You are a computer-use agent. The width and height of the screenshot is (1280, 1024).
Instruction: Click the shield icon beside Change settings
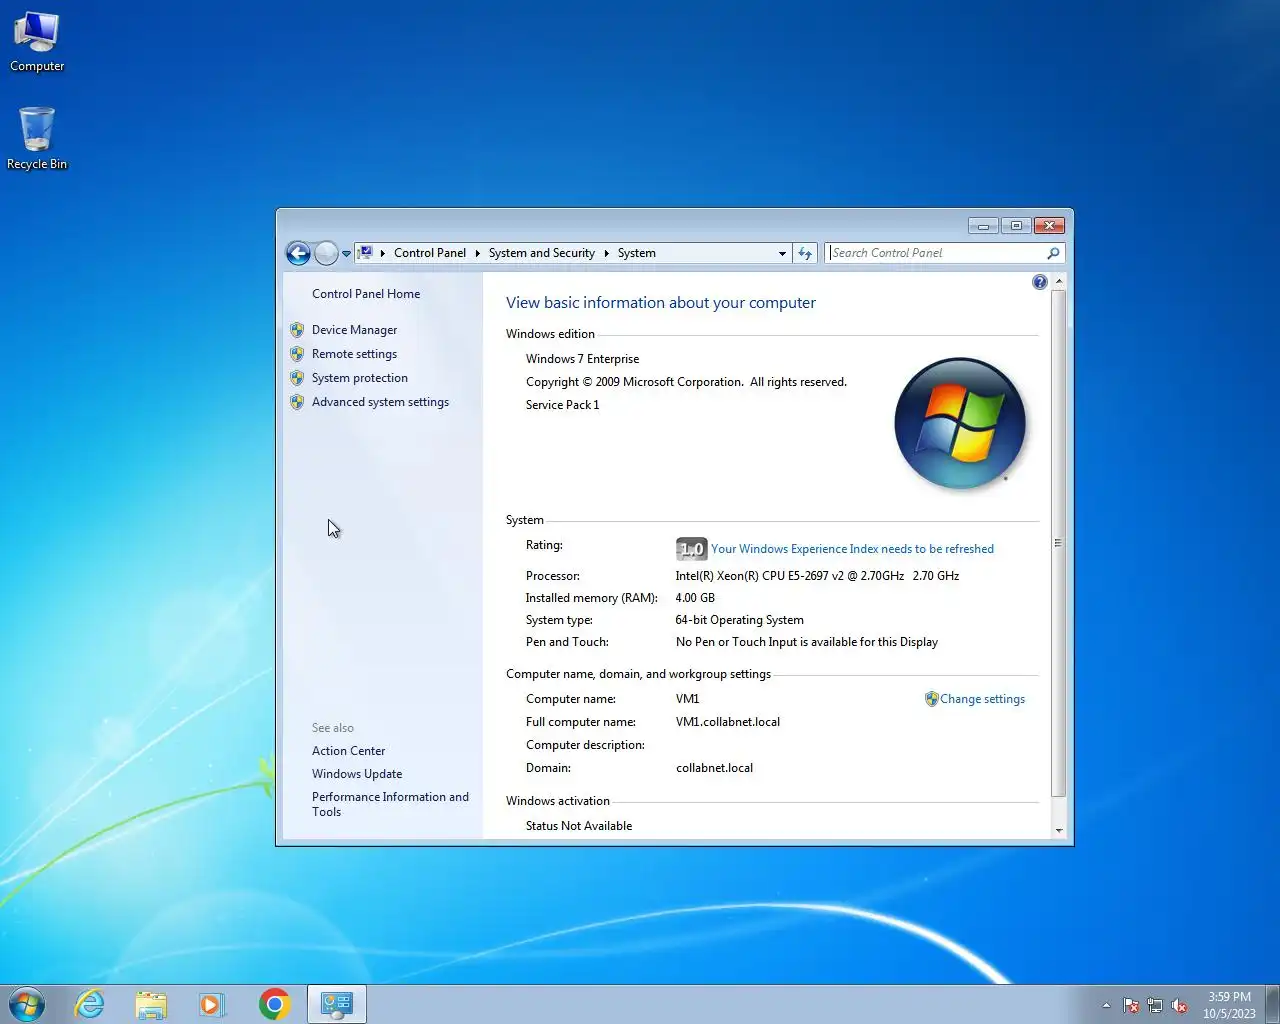pyautogui.click(x=931, y=699)
